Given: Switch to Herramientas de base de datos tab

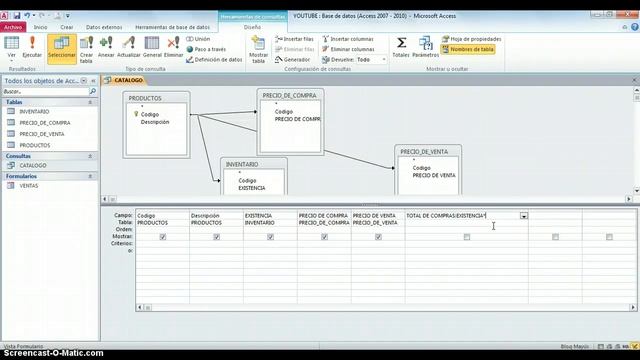Looking at the screenshot, I should coord(173,27).
